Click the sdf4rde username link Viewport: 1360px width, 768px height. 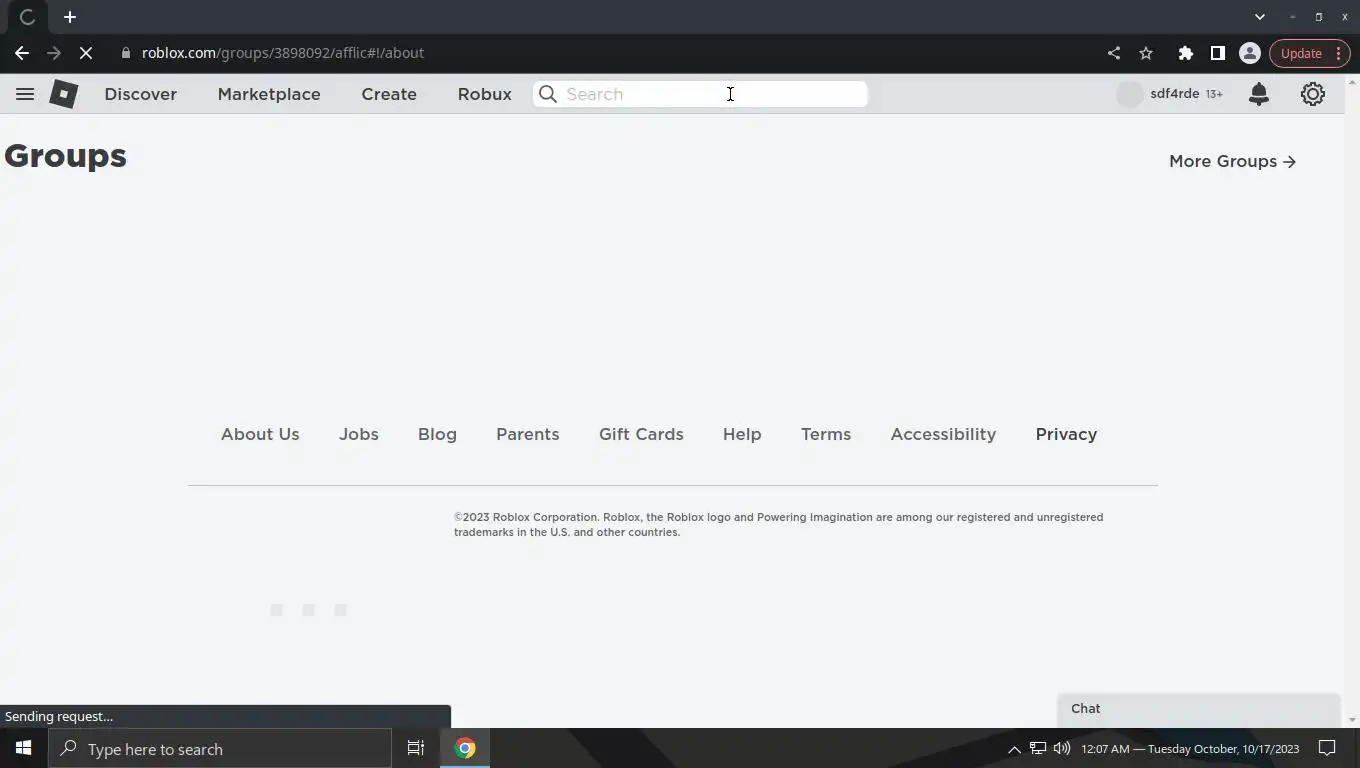point(1175,94)
